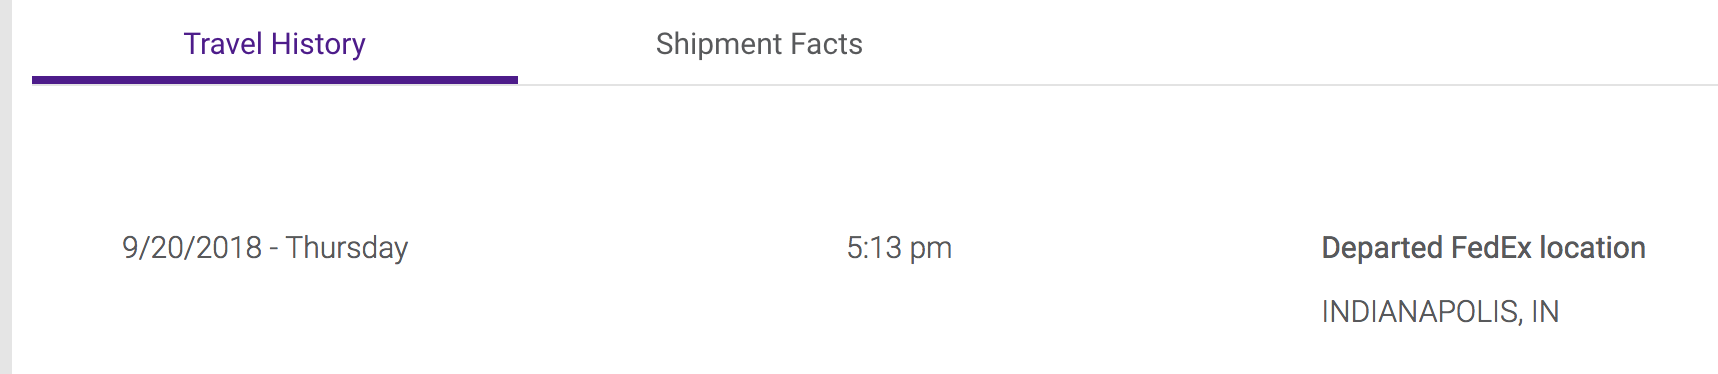Click the dash between date and Thursday
This screenshot has width=1718, height=374.
click(x=273, y=249)
